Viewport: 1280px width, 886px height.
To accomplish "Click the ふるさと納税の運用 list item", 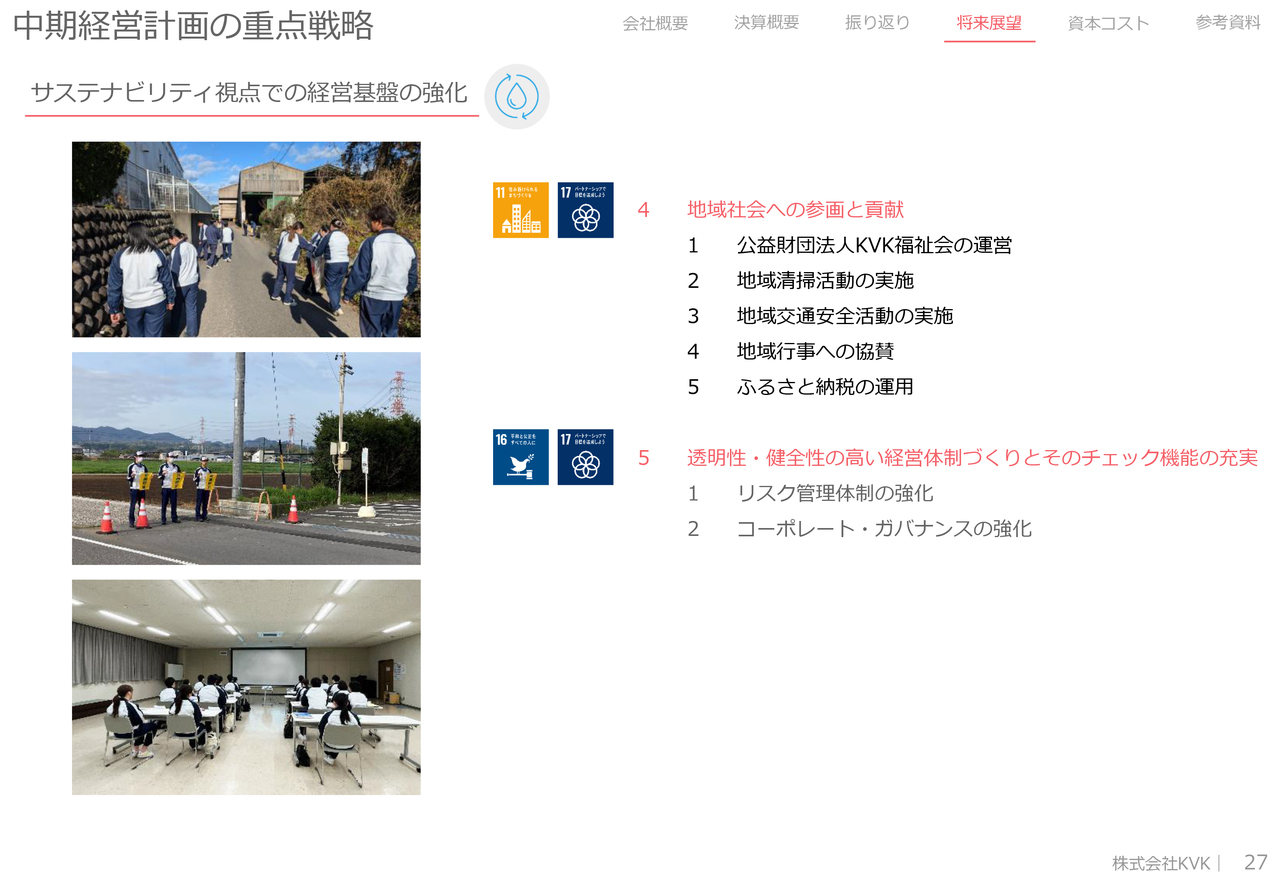I will pyautogui.click(x=825, y=387).
